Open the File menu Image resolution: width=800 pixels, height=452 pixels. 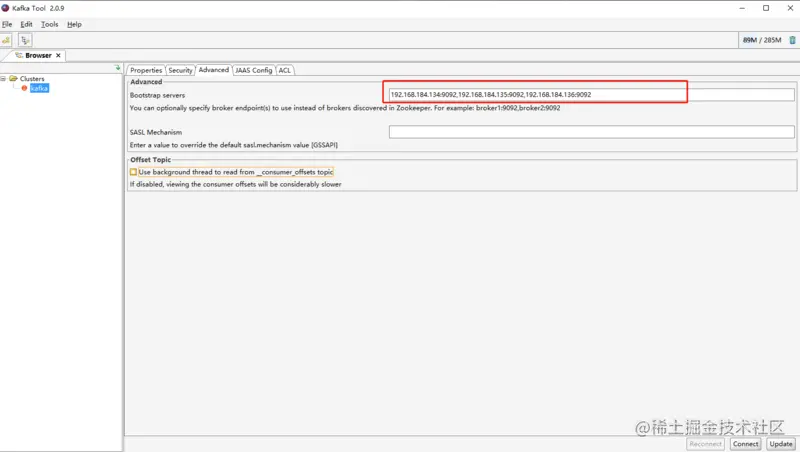tap(7, 24)
